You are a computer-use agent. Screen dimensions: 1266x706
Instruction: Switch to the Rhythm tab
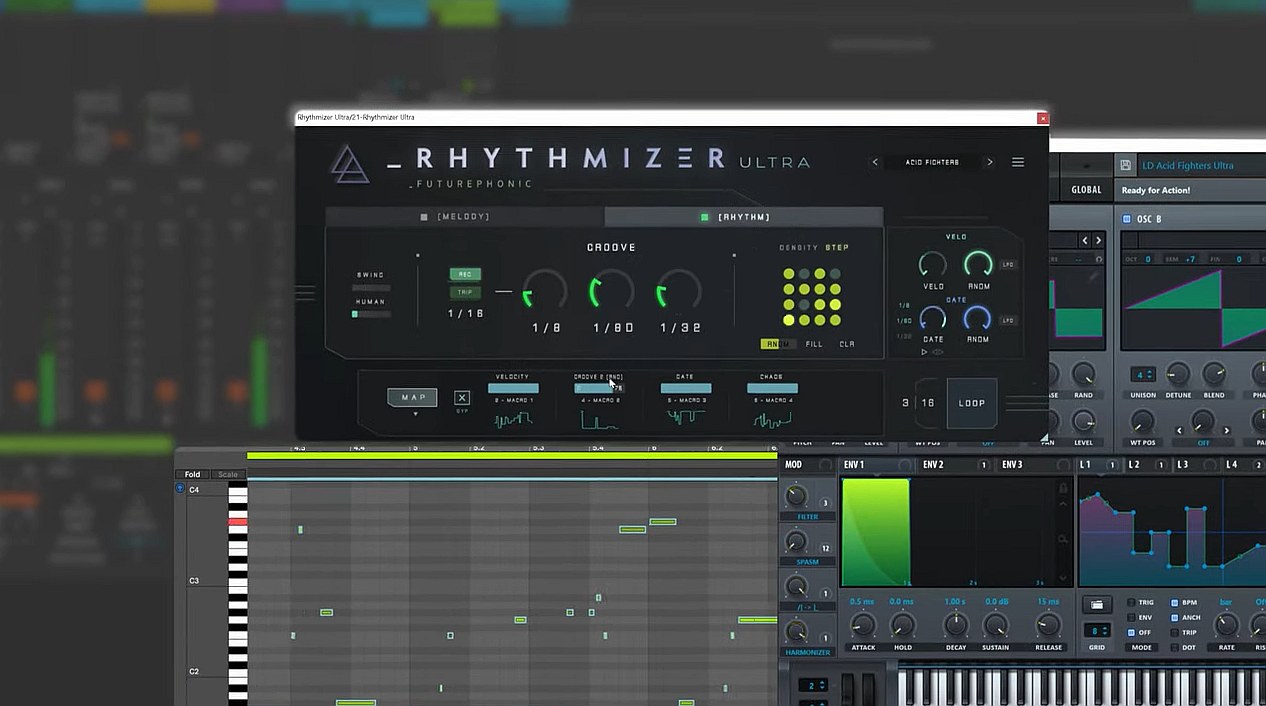pyautogui.click(x=744, y=217)
